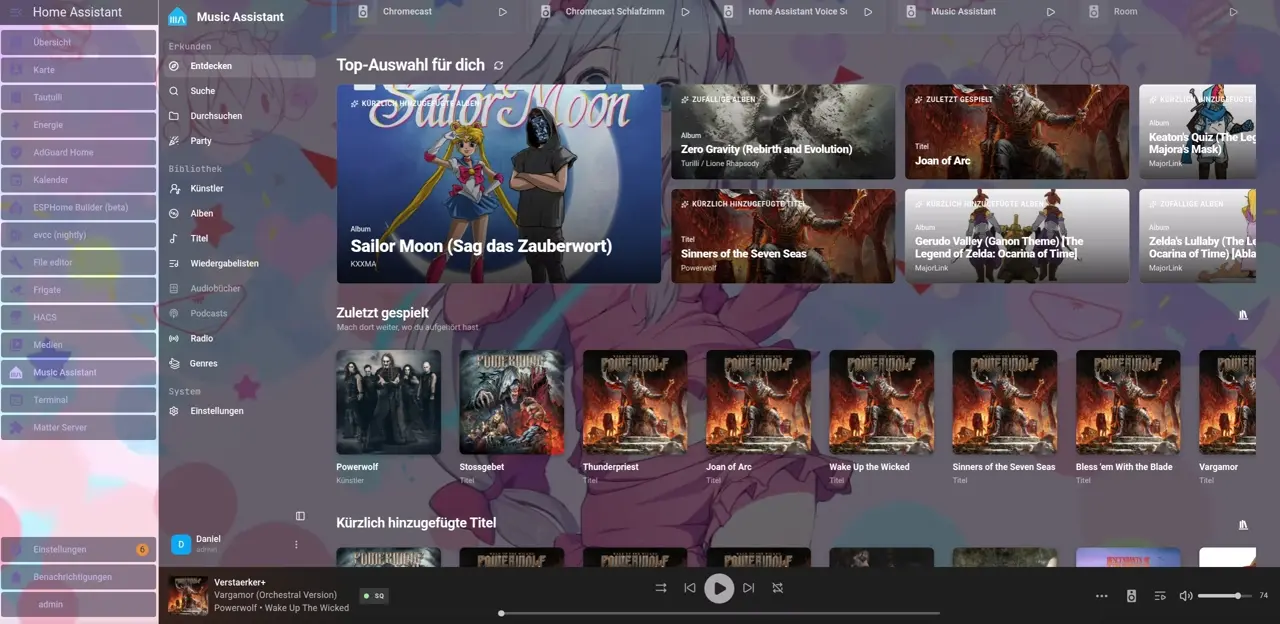
Task: Open Tautulli in the Home Assistant sidebar
Action: point(79,97)
